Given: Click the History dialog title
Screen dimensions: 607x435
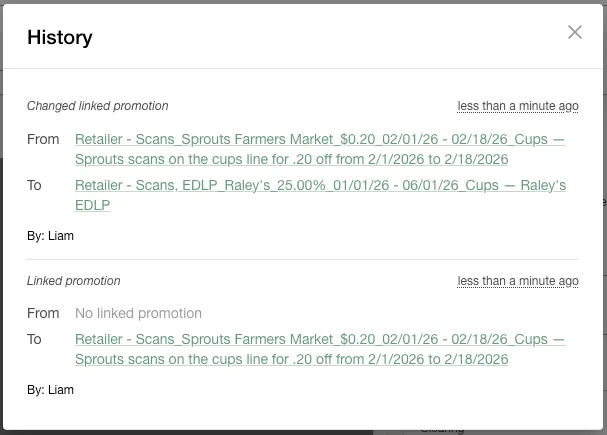Looking at the screenshot, I should point(60,37).
